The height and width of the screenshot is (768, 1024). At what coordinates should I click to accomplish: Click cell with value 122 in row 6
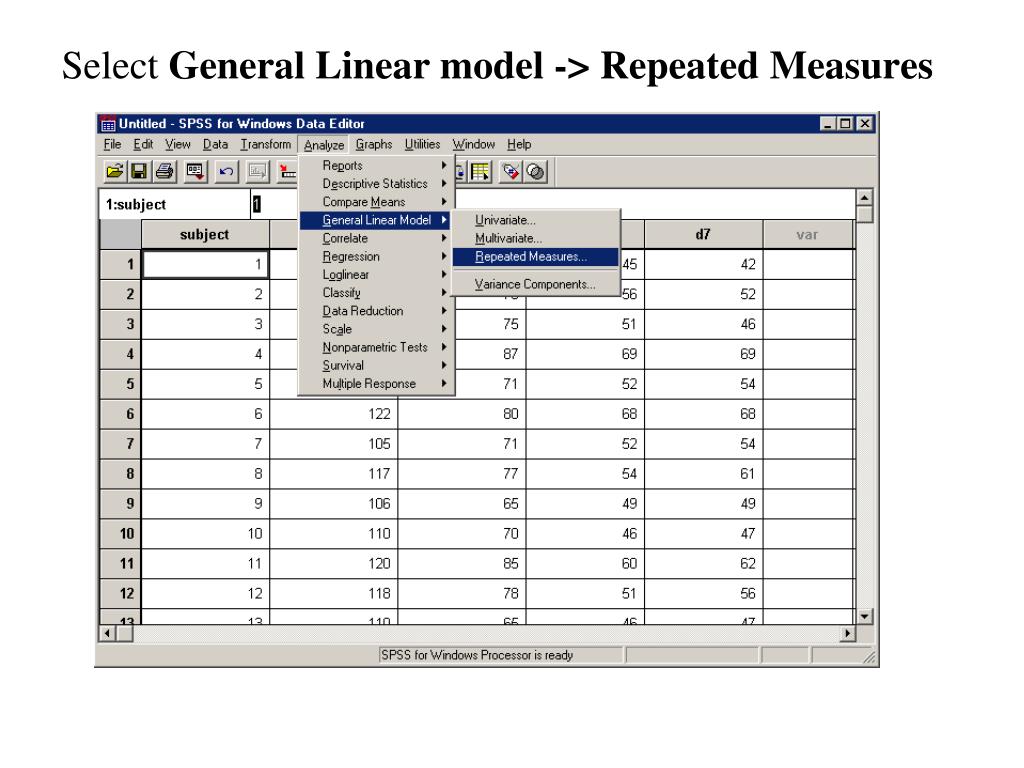click(334, 414)
